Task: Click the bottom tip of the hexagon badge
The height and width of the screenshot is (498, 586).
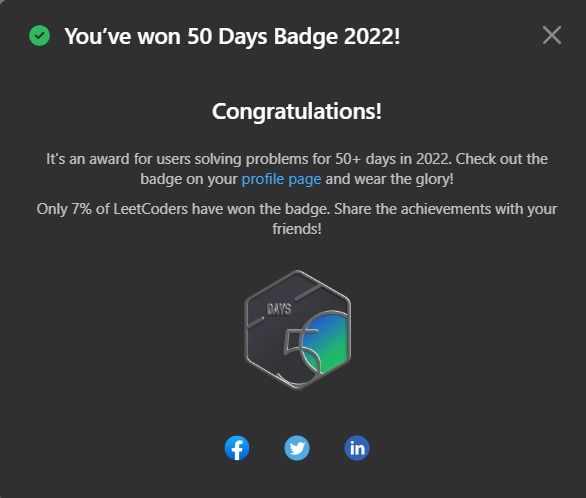Action: point(297,387)
